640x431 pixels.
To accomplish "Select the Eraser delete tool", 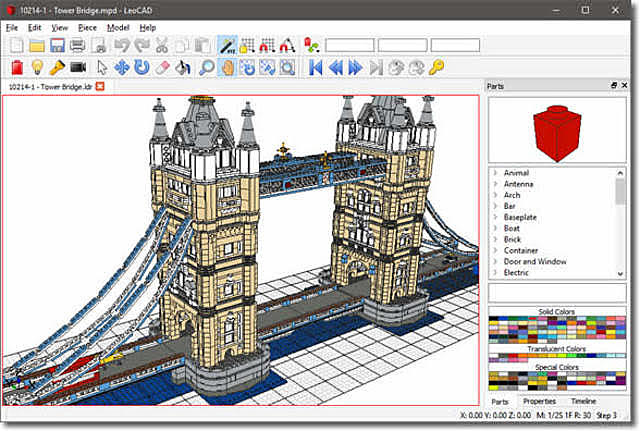I will [162, 67].
